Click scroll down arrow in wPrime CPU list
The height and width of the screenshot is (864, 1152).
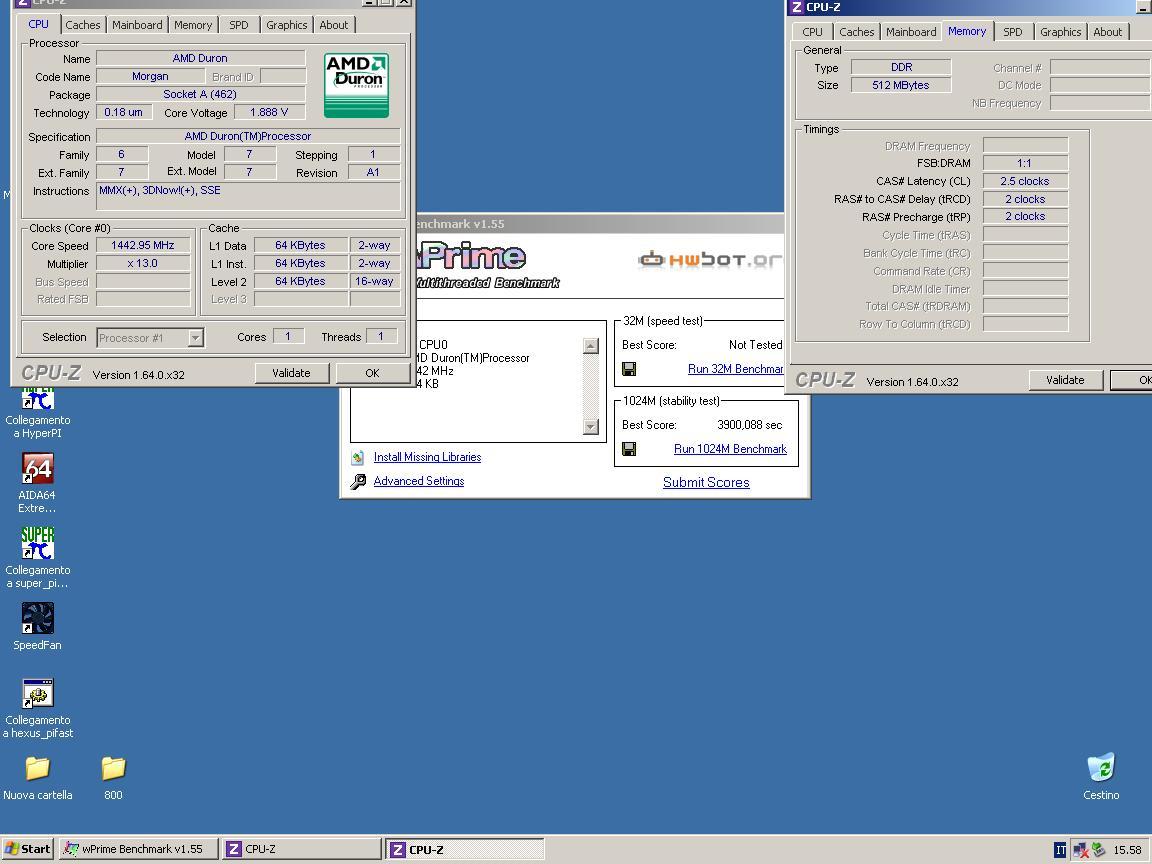pyautogui.click(x=591, y=427)
